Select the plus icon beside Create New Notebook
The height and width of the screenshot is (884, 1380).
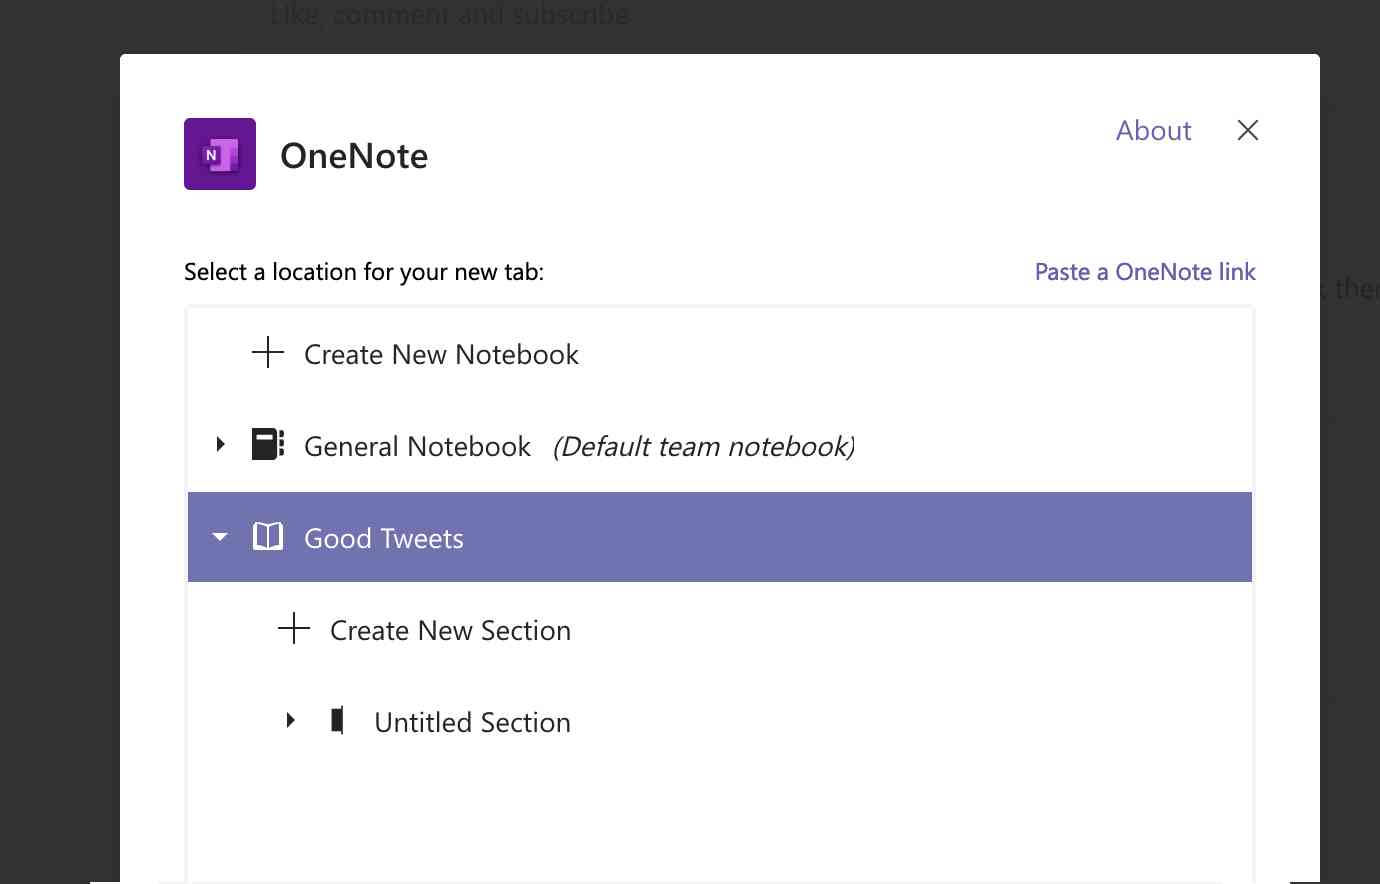click(x=267, y=353)
